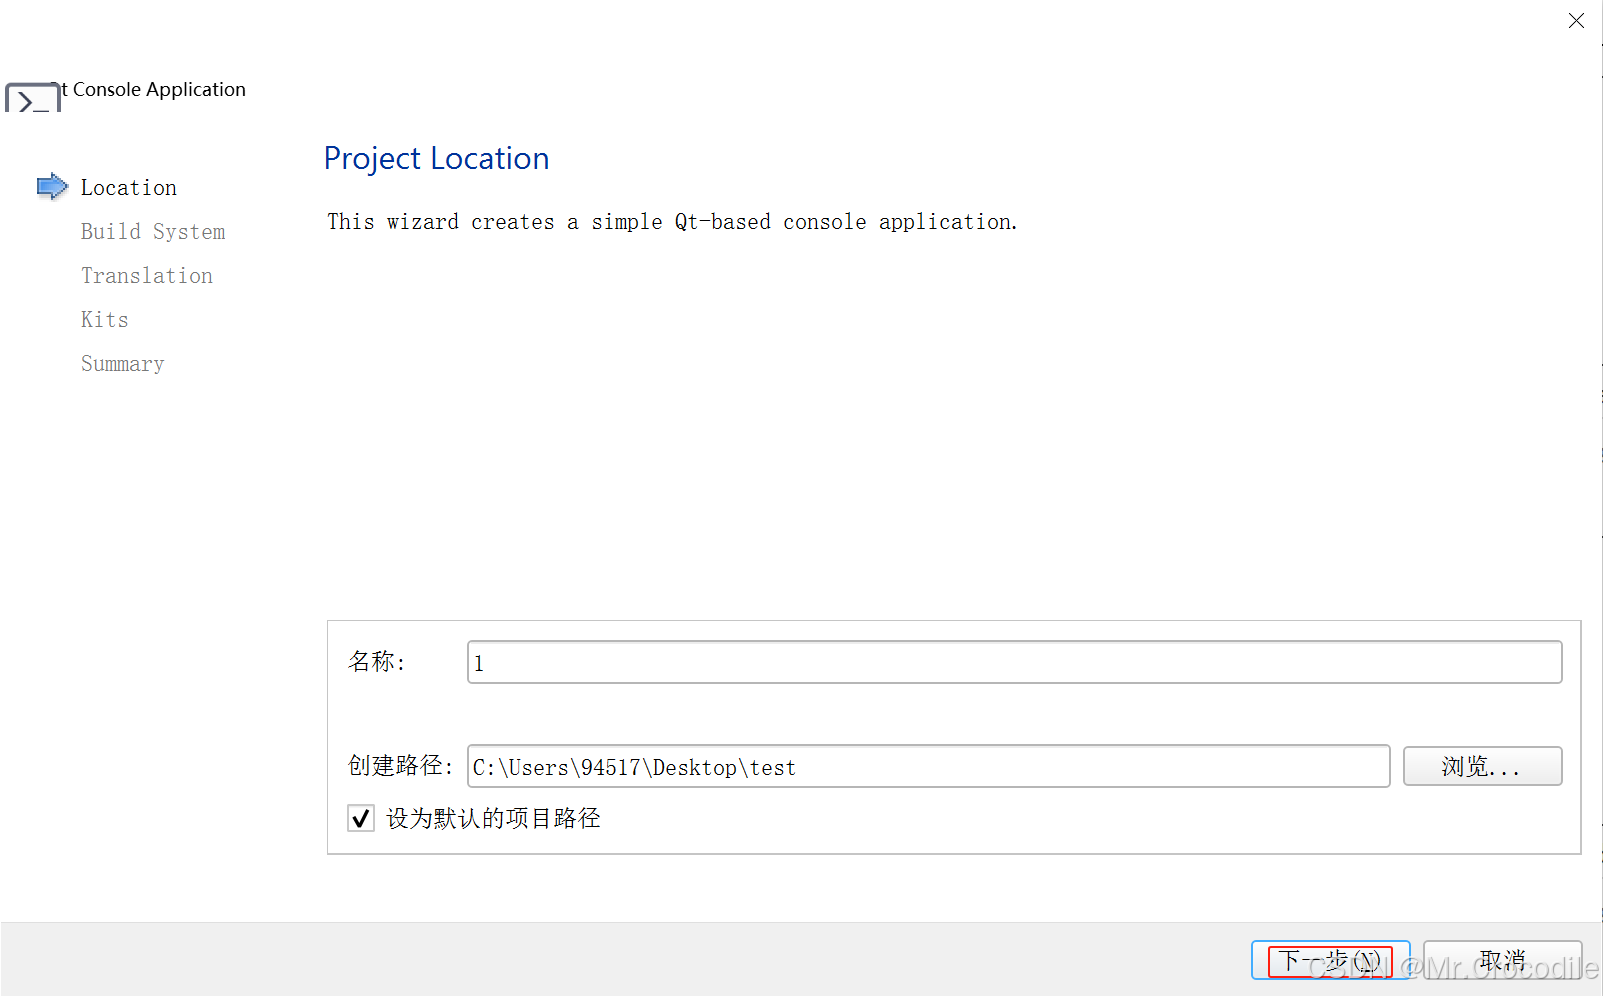Select the Summary wizard step

(123, 364)
